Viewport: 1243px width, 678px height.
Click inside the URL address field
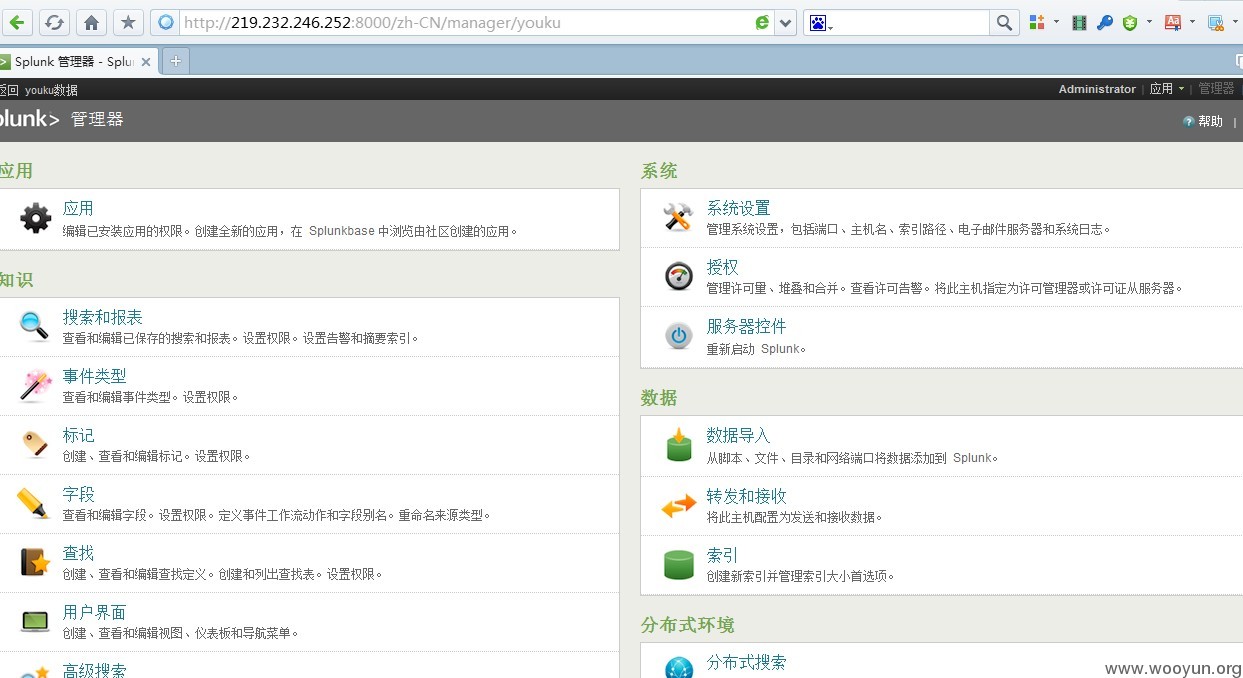point(465,22)
